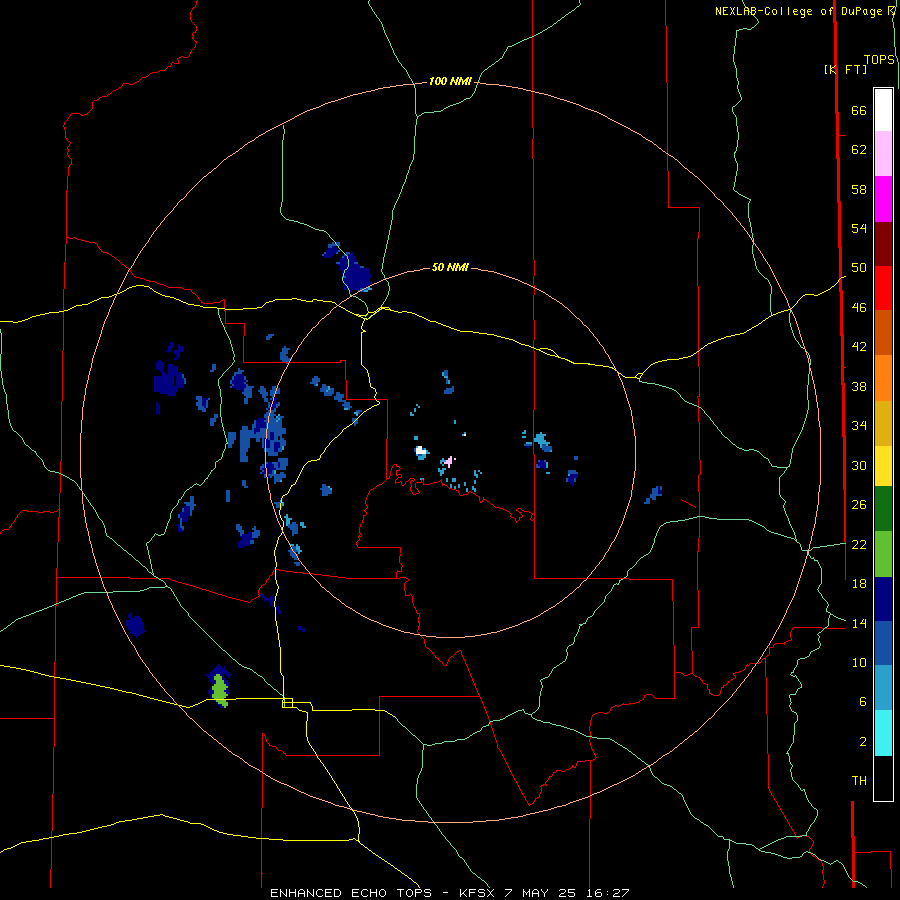This screenshot has width=900, height=900.
Task: Pick the orange 38 kft legend swatch
Action: click(883, 378)
